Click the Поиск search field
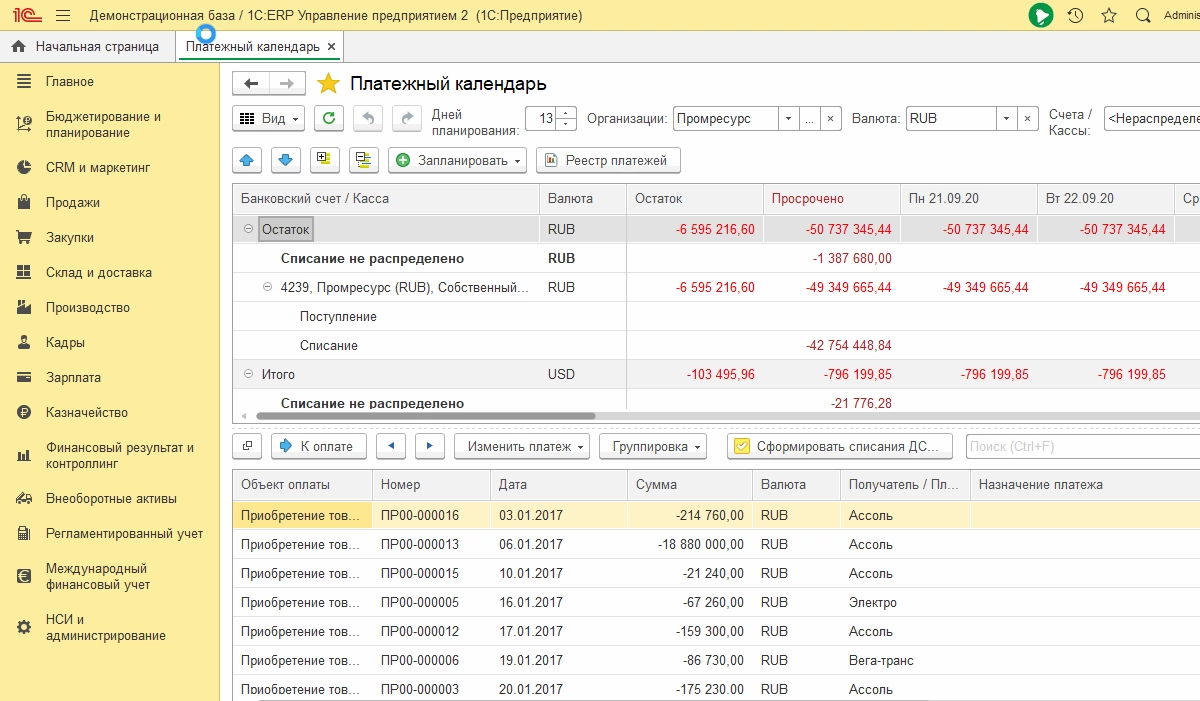1200x701 pixels. (1080, 446)
